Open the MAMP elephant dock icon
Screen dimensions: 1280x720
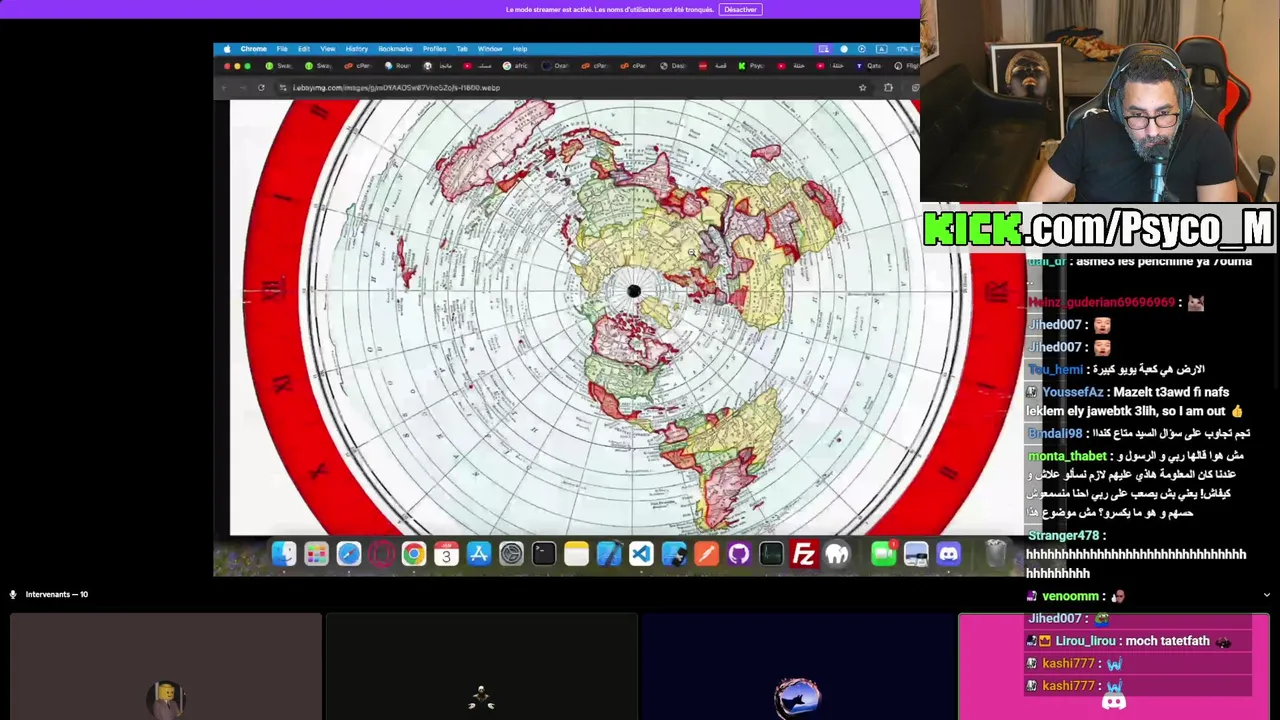click(x=837, y=554)
